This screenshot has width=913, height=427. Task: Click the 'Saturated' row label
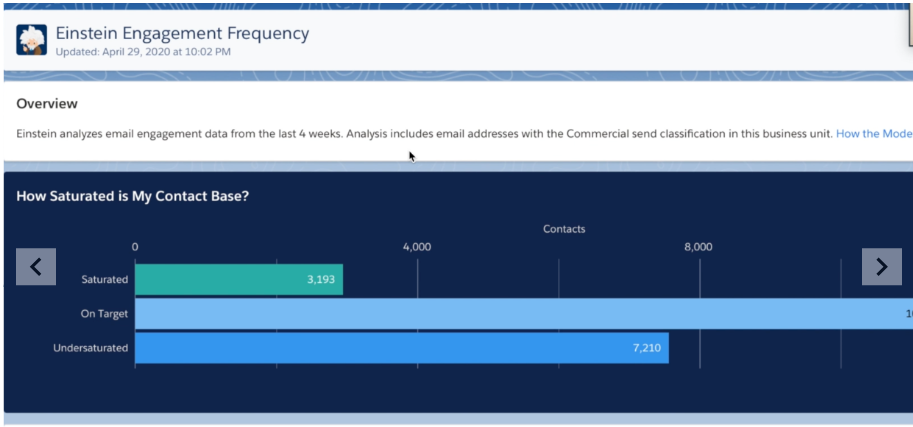[105, 280]
